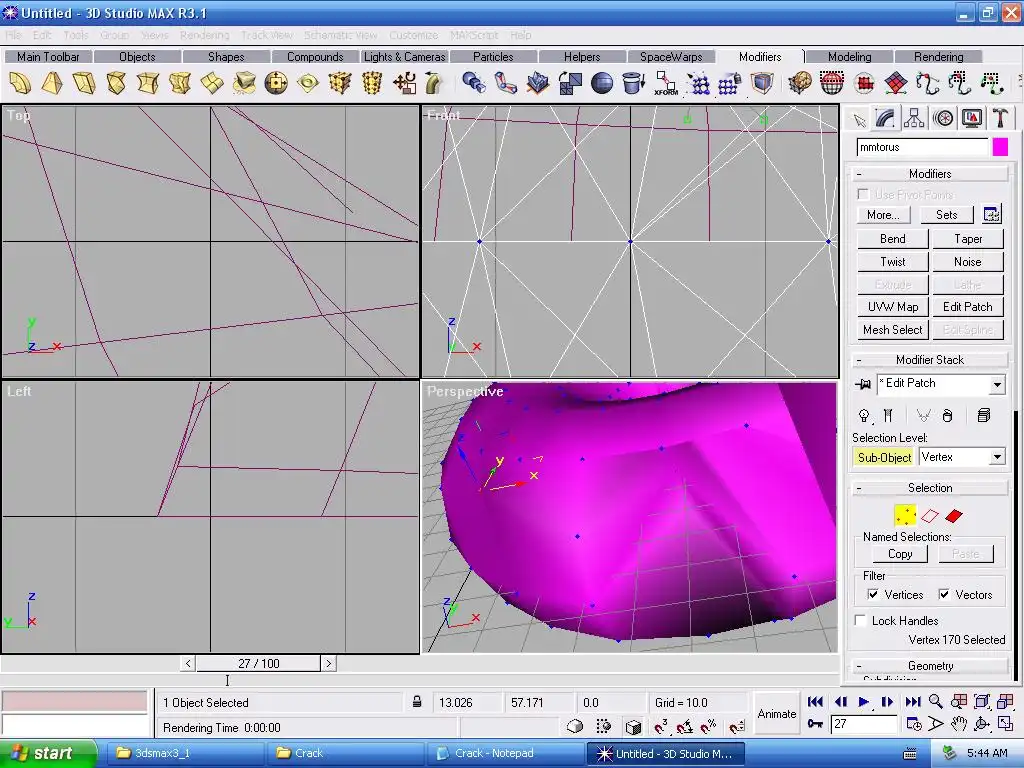
Task: Toggle the Spinner Snap icon
Action: (x=737, y=726)
